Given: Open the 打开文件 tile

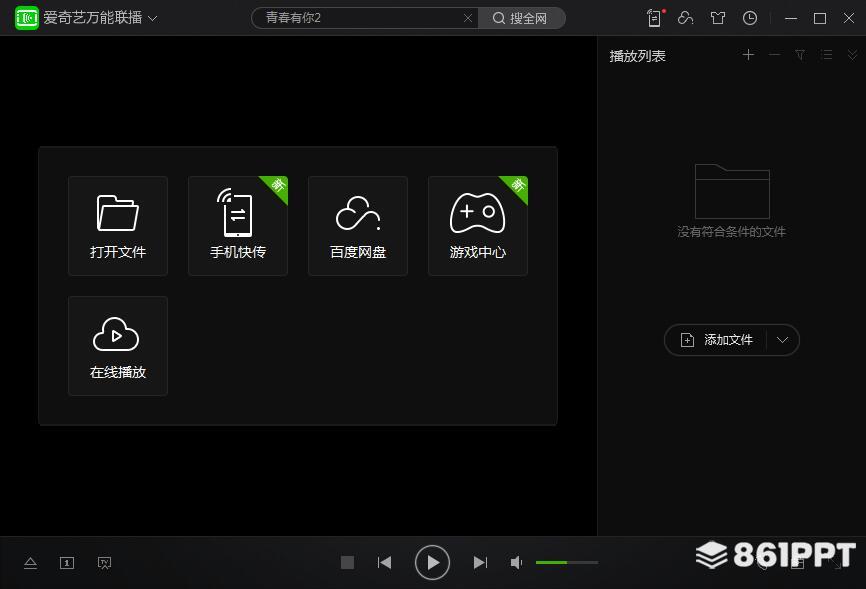Looking at the screenshot, I should [118, 226].
